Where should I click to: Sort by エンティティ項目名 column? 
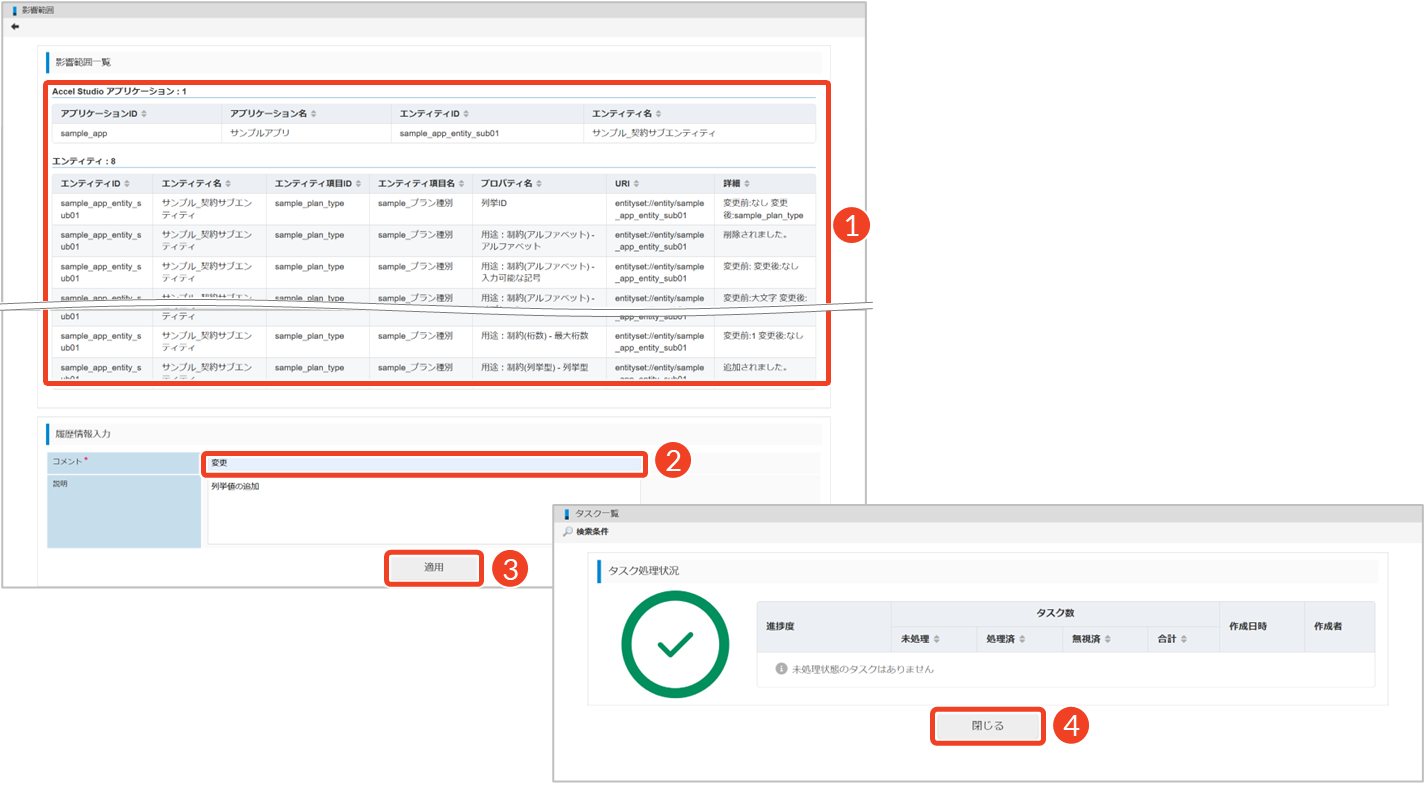tap(461, 184)
